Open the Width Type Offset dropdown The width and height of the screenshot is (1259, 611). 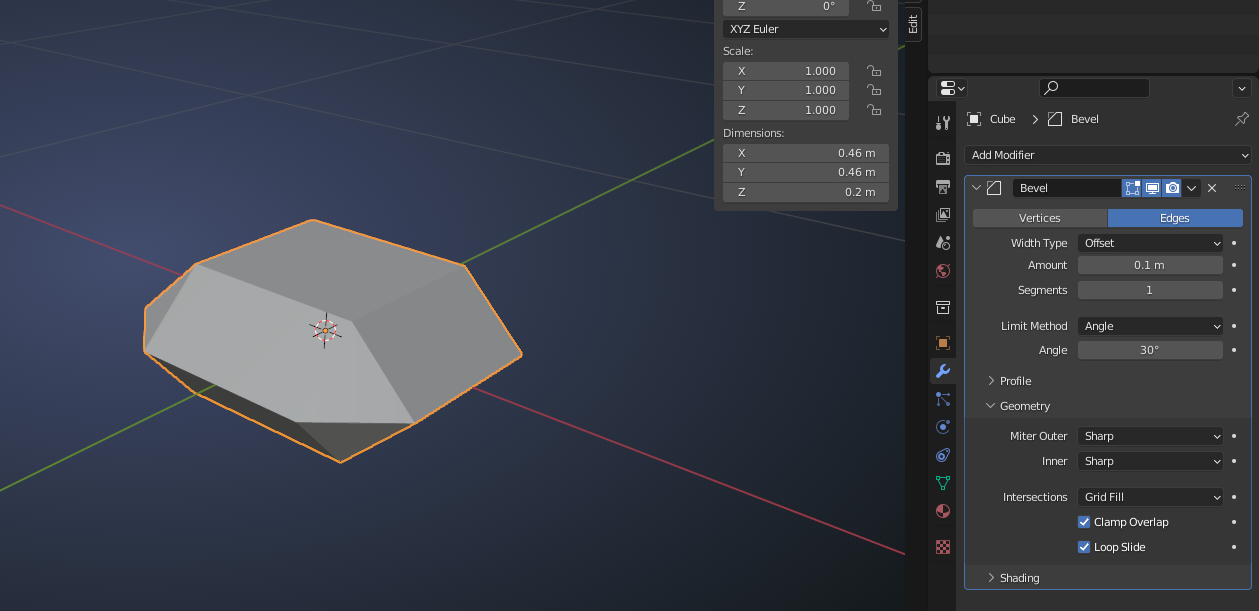pyautogui.click(x=1150, y=243)
